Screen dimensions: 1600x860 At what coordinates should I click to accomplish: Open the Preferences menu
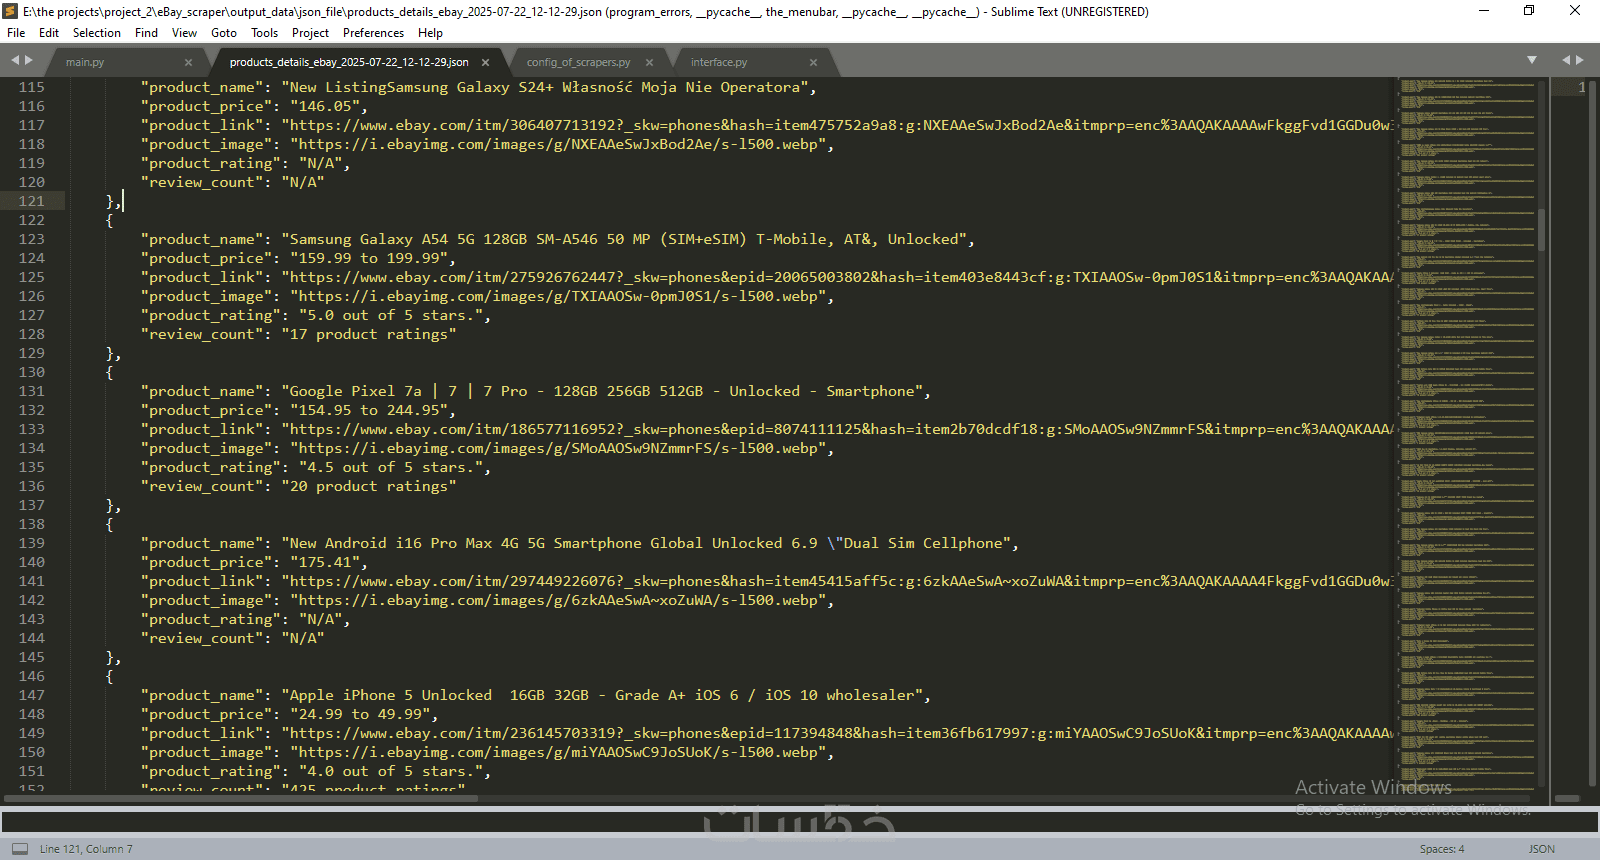coord(374,33)
